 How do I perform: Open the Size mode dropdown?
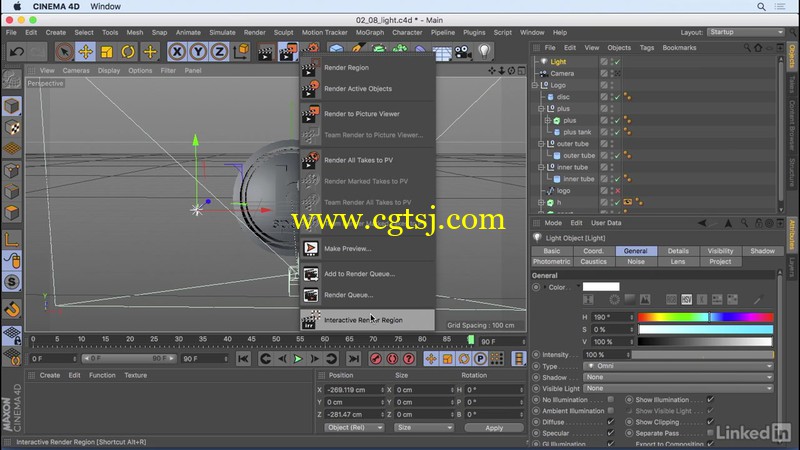[424, 428]
